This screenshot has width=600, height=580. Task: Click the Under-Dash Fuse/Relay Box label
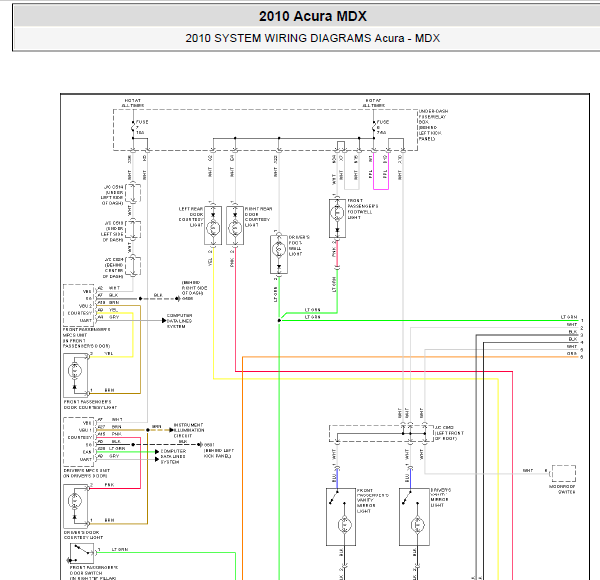(433, 125)
